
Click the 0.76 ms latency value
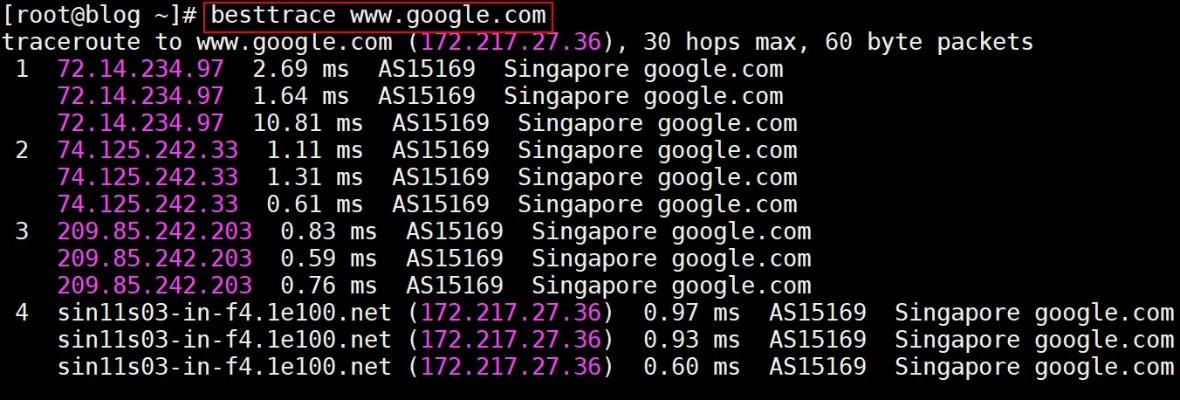coord(329,286)
